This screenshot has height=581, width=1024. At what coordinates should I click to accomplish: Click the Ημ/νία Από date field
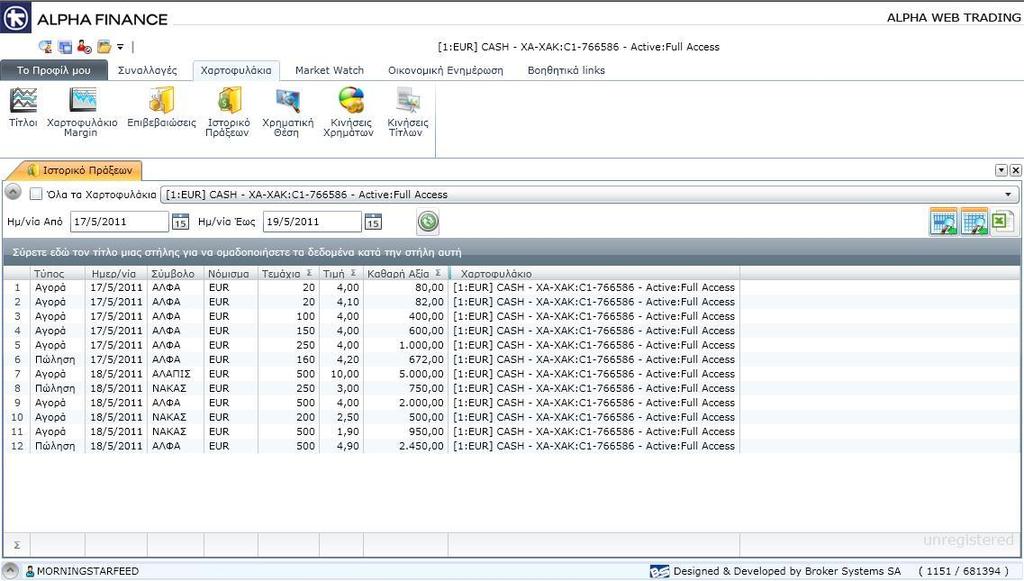[120, 221]
